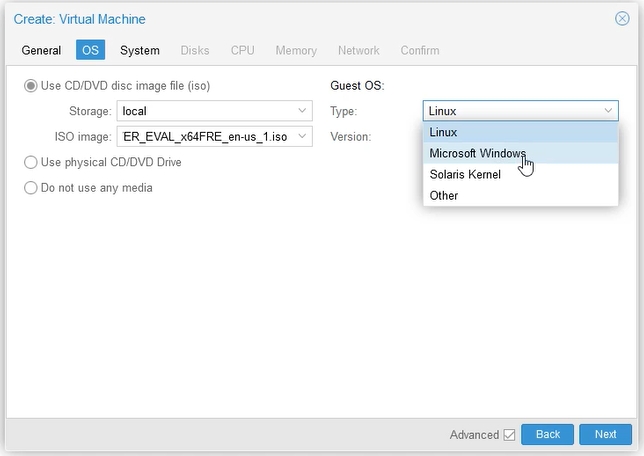Switch to the General tab
The height and width of the screenshot is (456, 644).
pyautogui.click(x=41, y=50)
